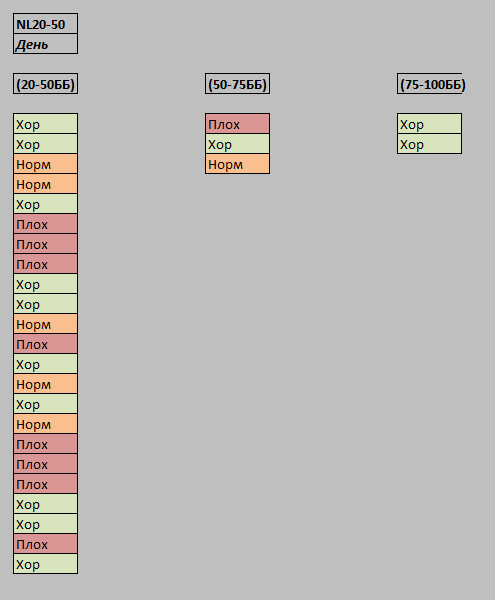
Task: Click the third Норм cell in (20-50ББ) column
Action: tap(46, 324)
